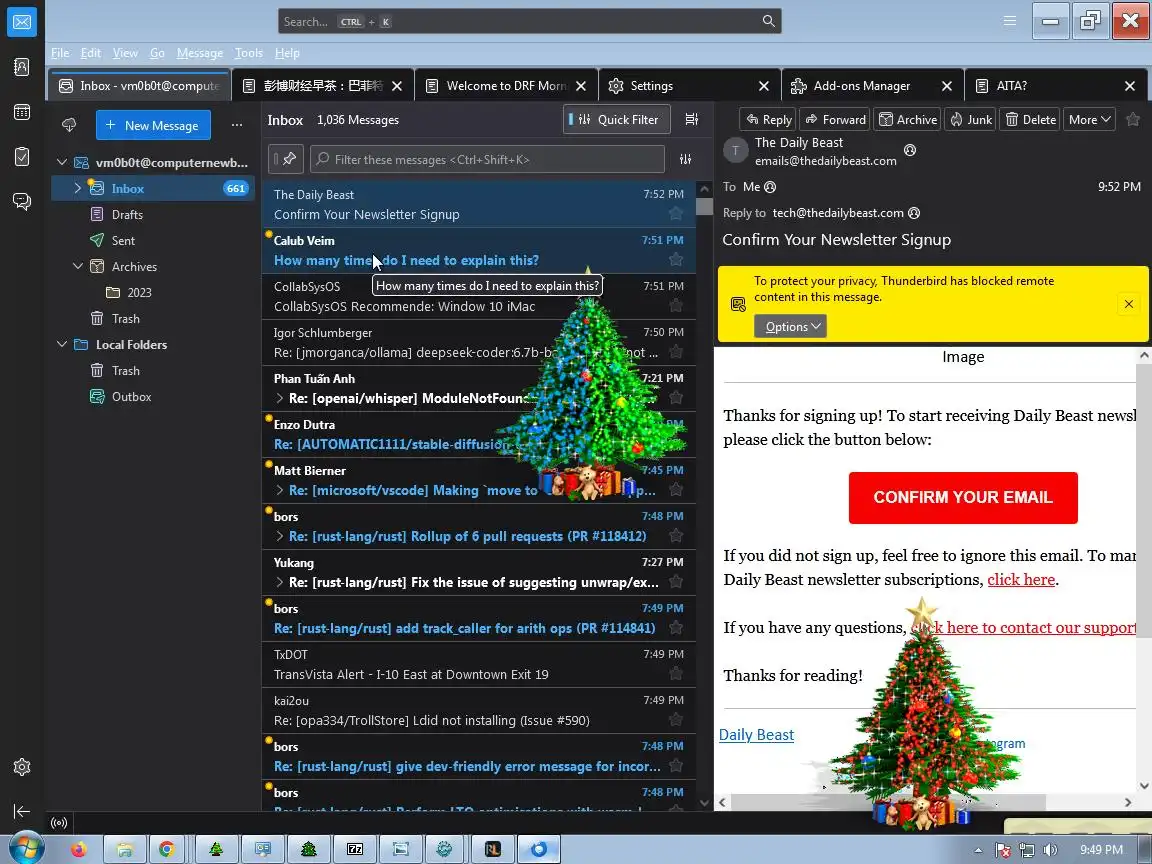Open 7-Zip from the taskbar
The height and width of the screenshot is (864, 1152).
(x=355, y=849)
